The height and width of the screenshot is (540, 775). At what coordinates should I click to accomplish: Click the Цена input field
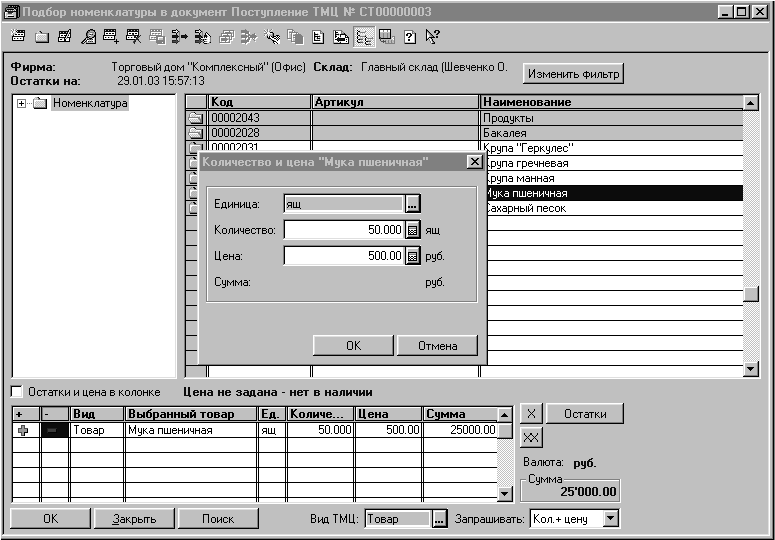click(344, 256)
